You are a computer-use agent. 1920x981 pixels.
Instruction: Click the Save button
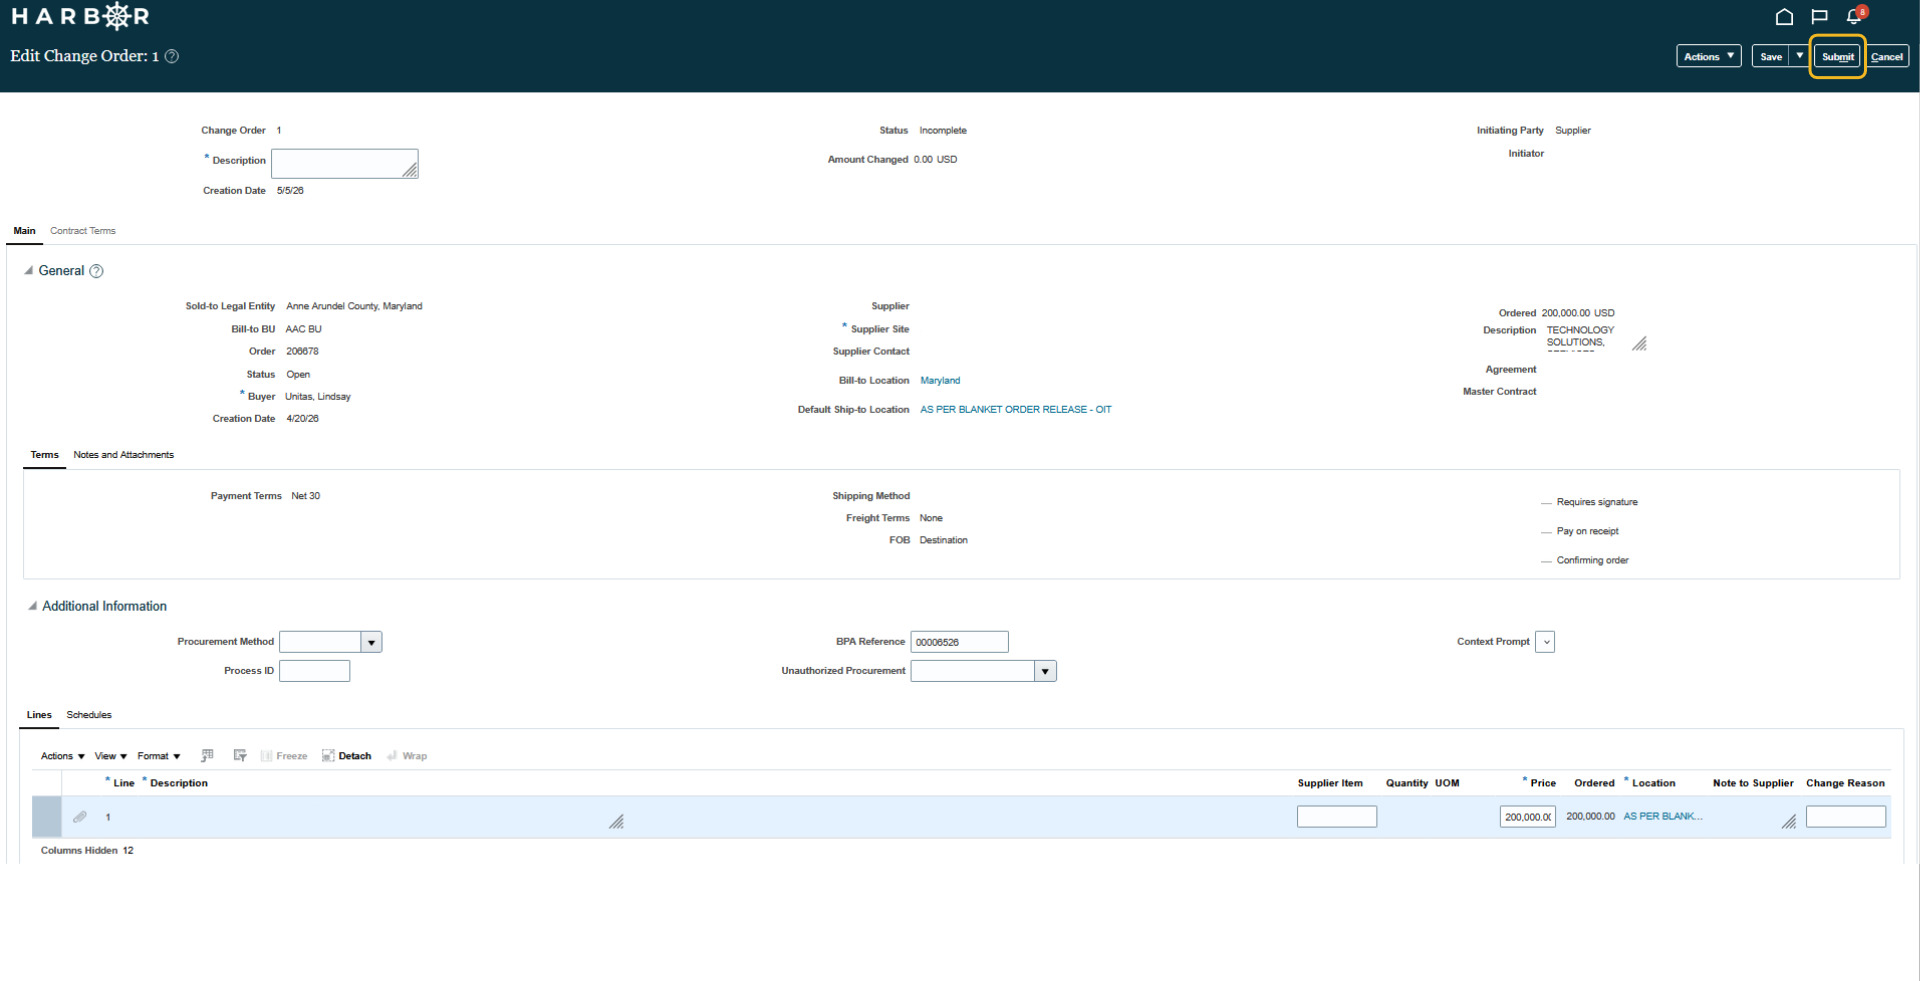1771,56
